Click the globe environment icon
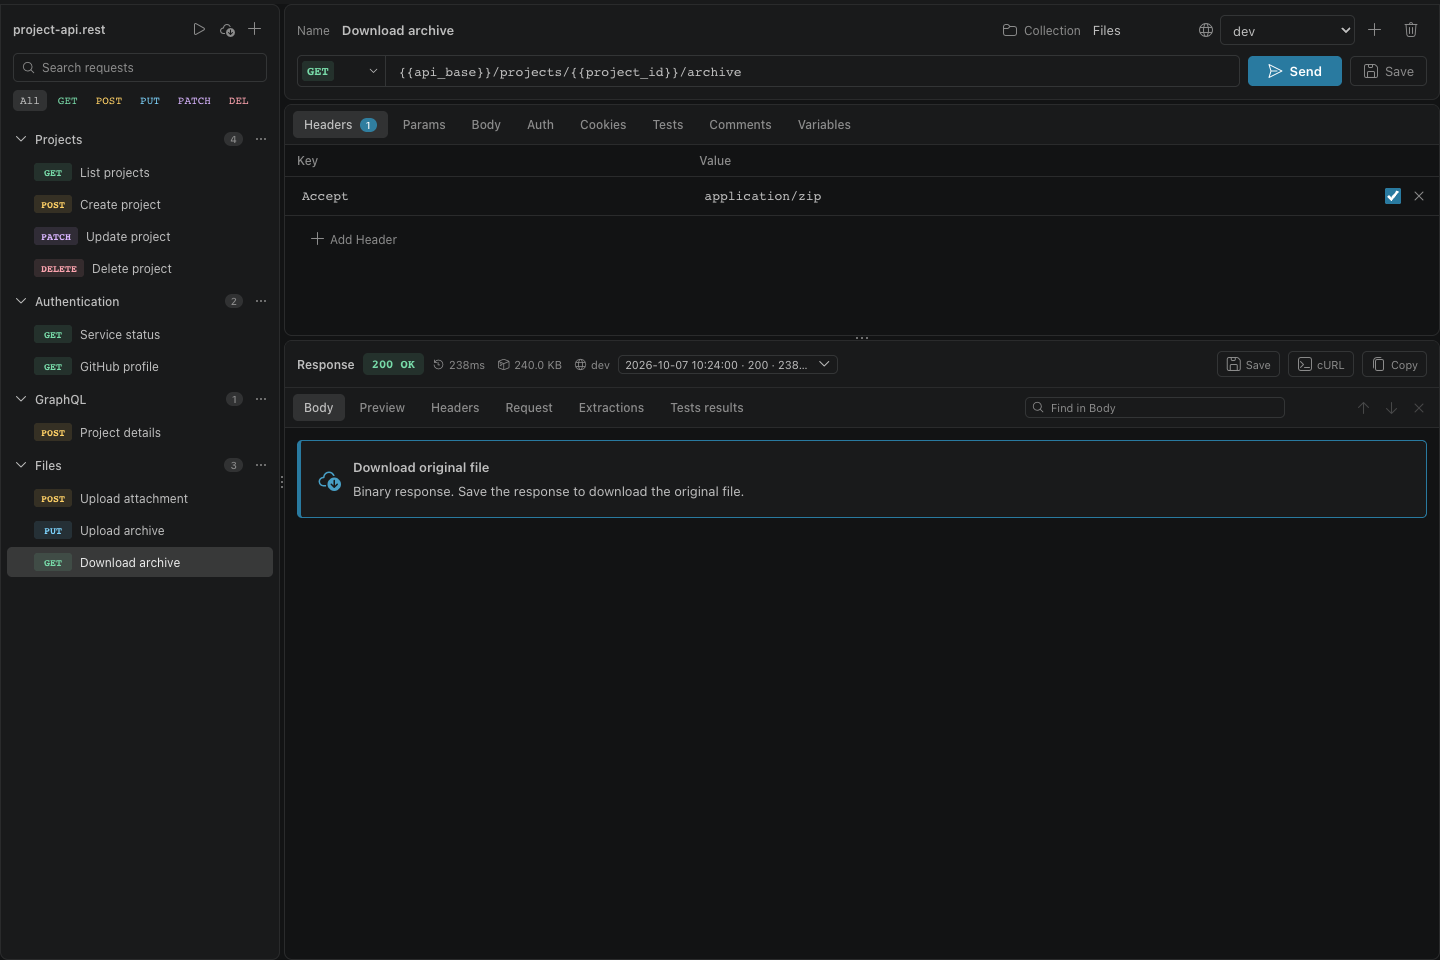The image size is (1440, 960). tap(1206, 30)
